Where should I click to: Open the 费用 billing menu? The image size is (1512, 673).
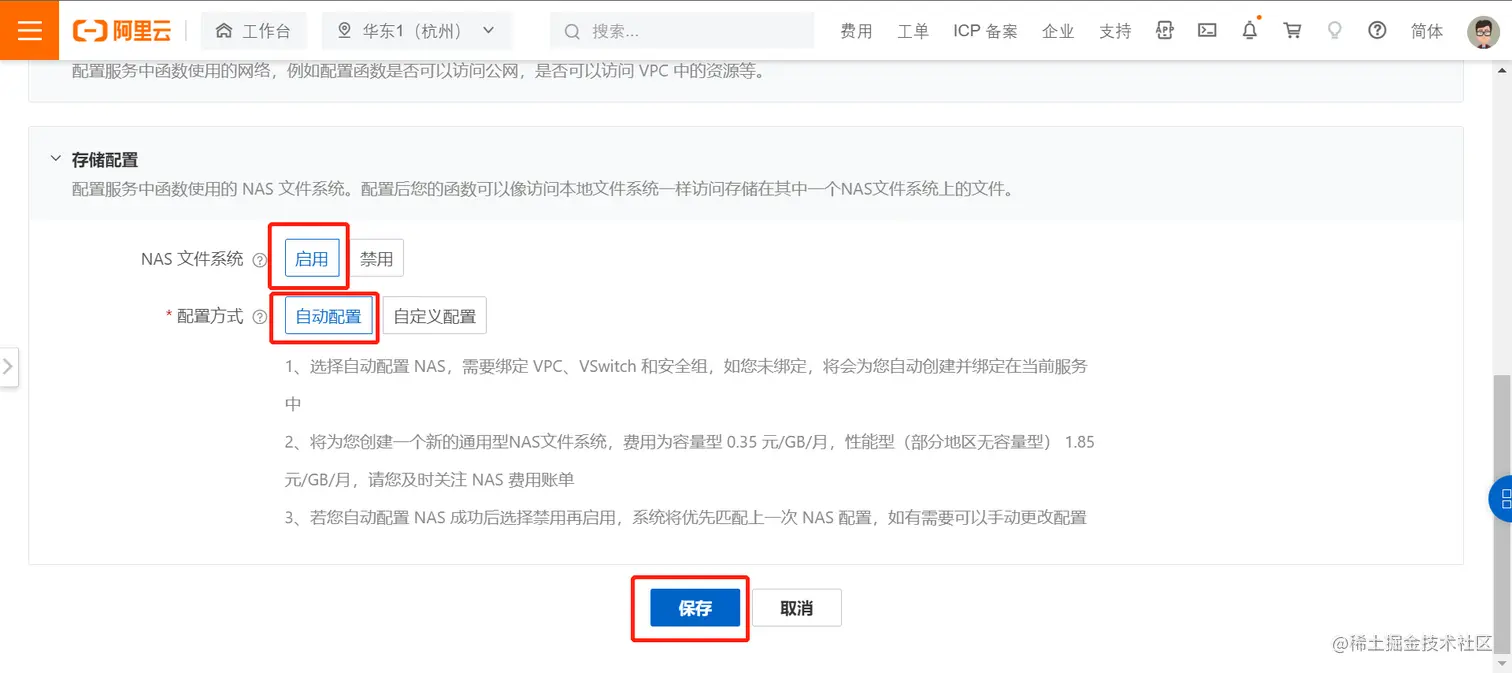click(x=856, y=31)
